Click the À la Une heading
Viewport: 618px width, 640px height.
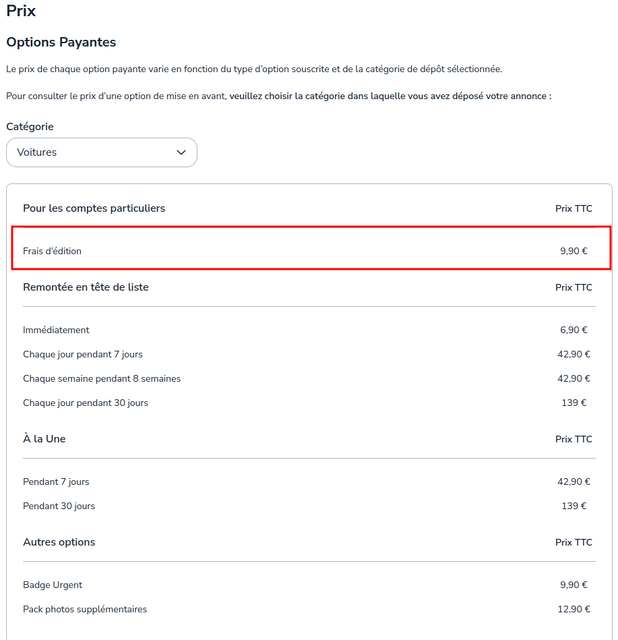click(44, 439)
